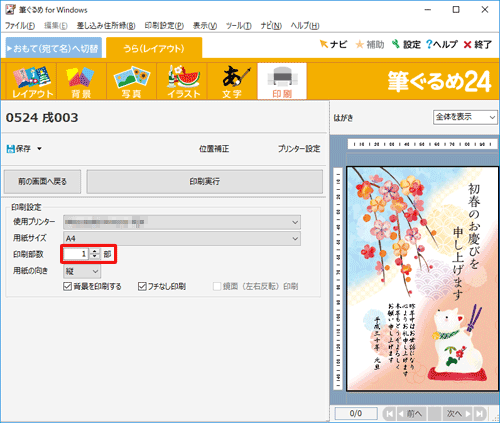Click the ナビ arrow icon button
This screenshot has width=500, height=423.
pyautogui.click(x=323, y=44)
